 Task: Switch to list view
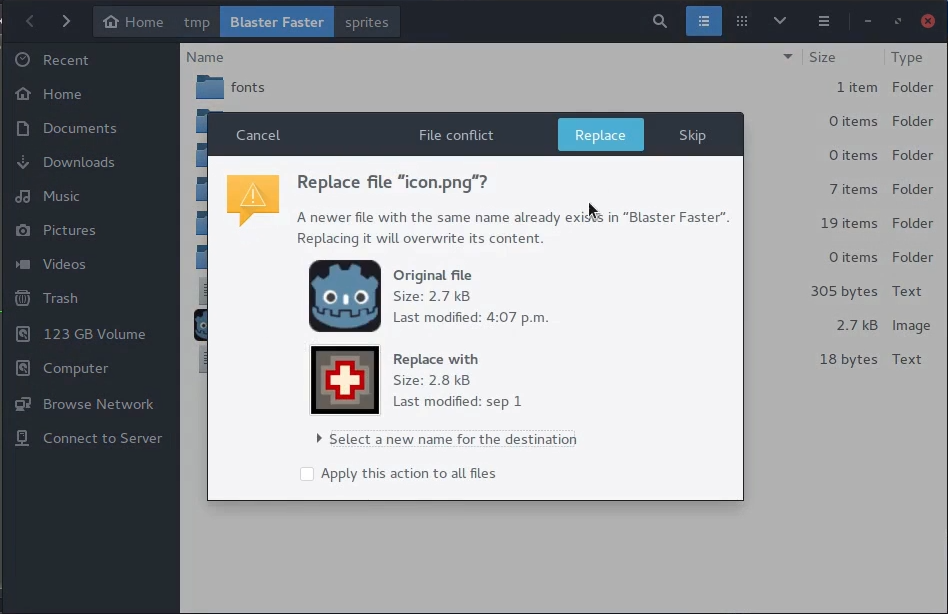point(704,22)
